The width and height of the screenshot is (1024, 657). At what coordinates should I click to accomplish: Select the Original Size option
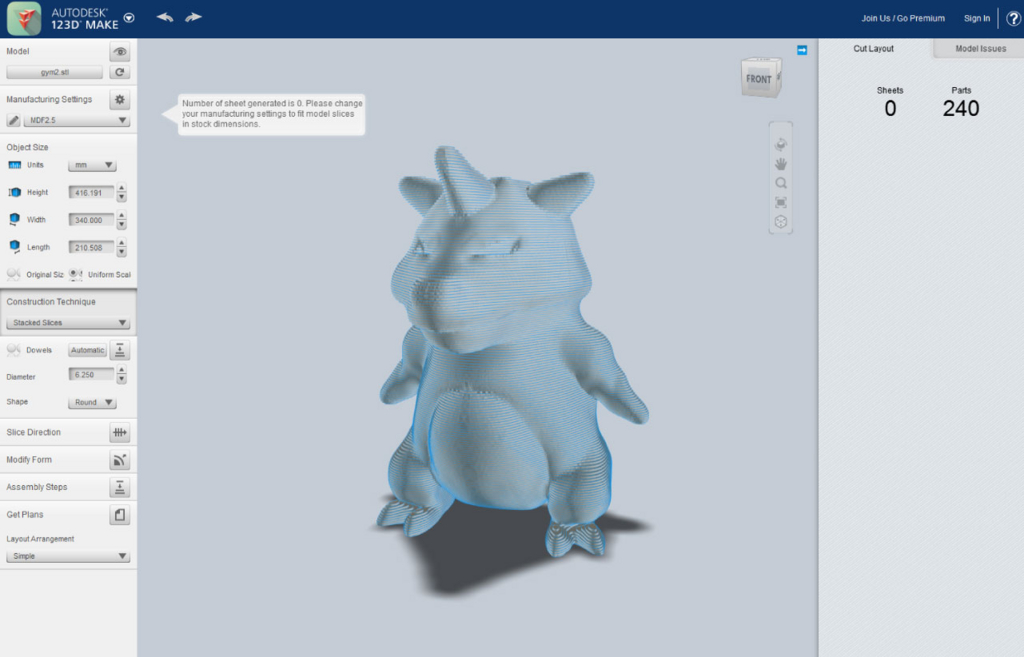35,274
